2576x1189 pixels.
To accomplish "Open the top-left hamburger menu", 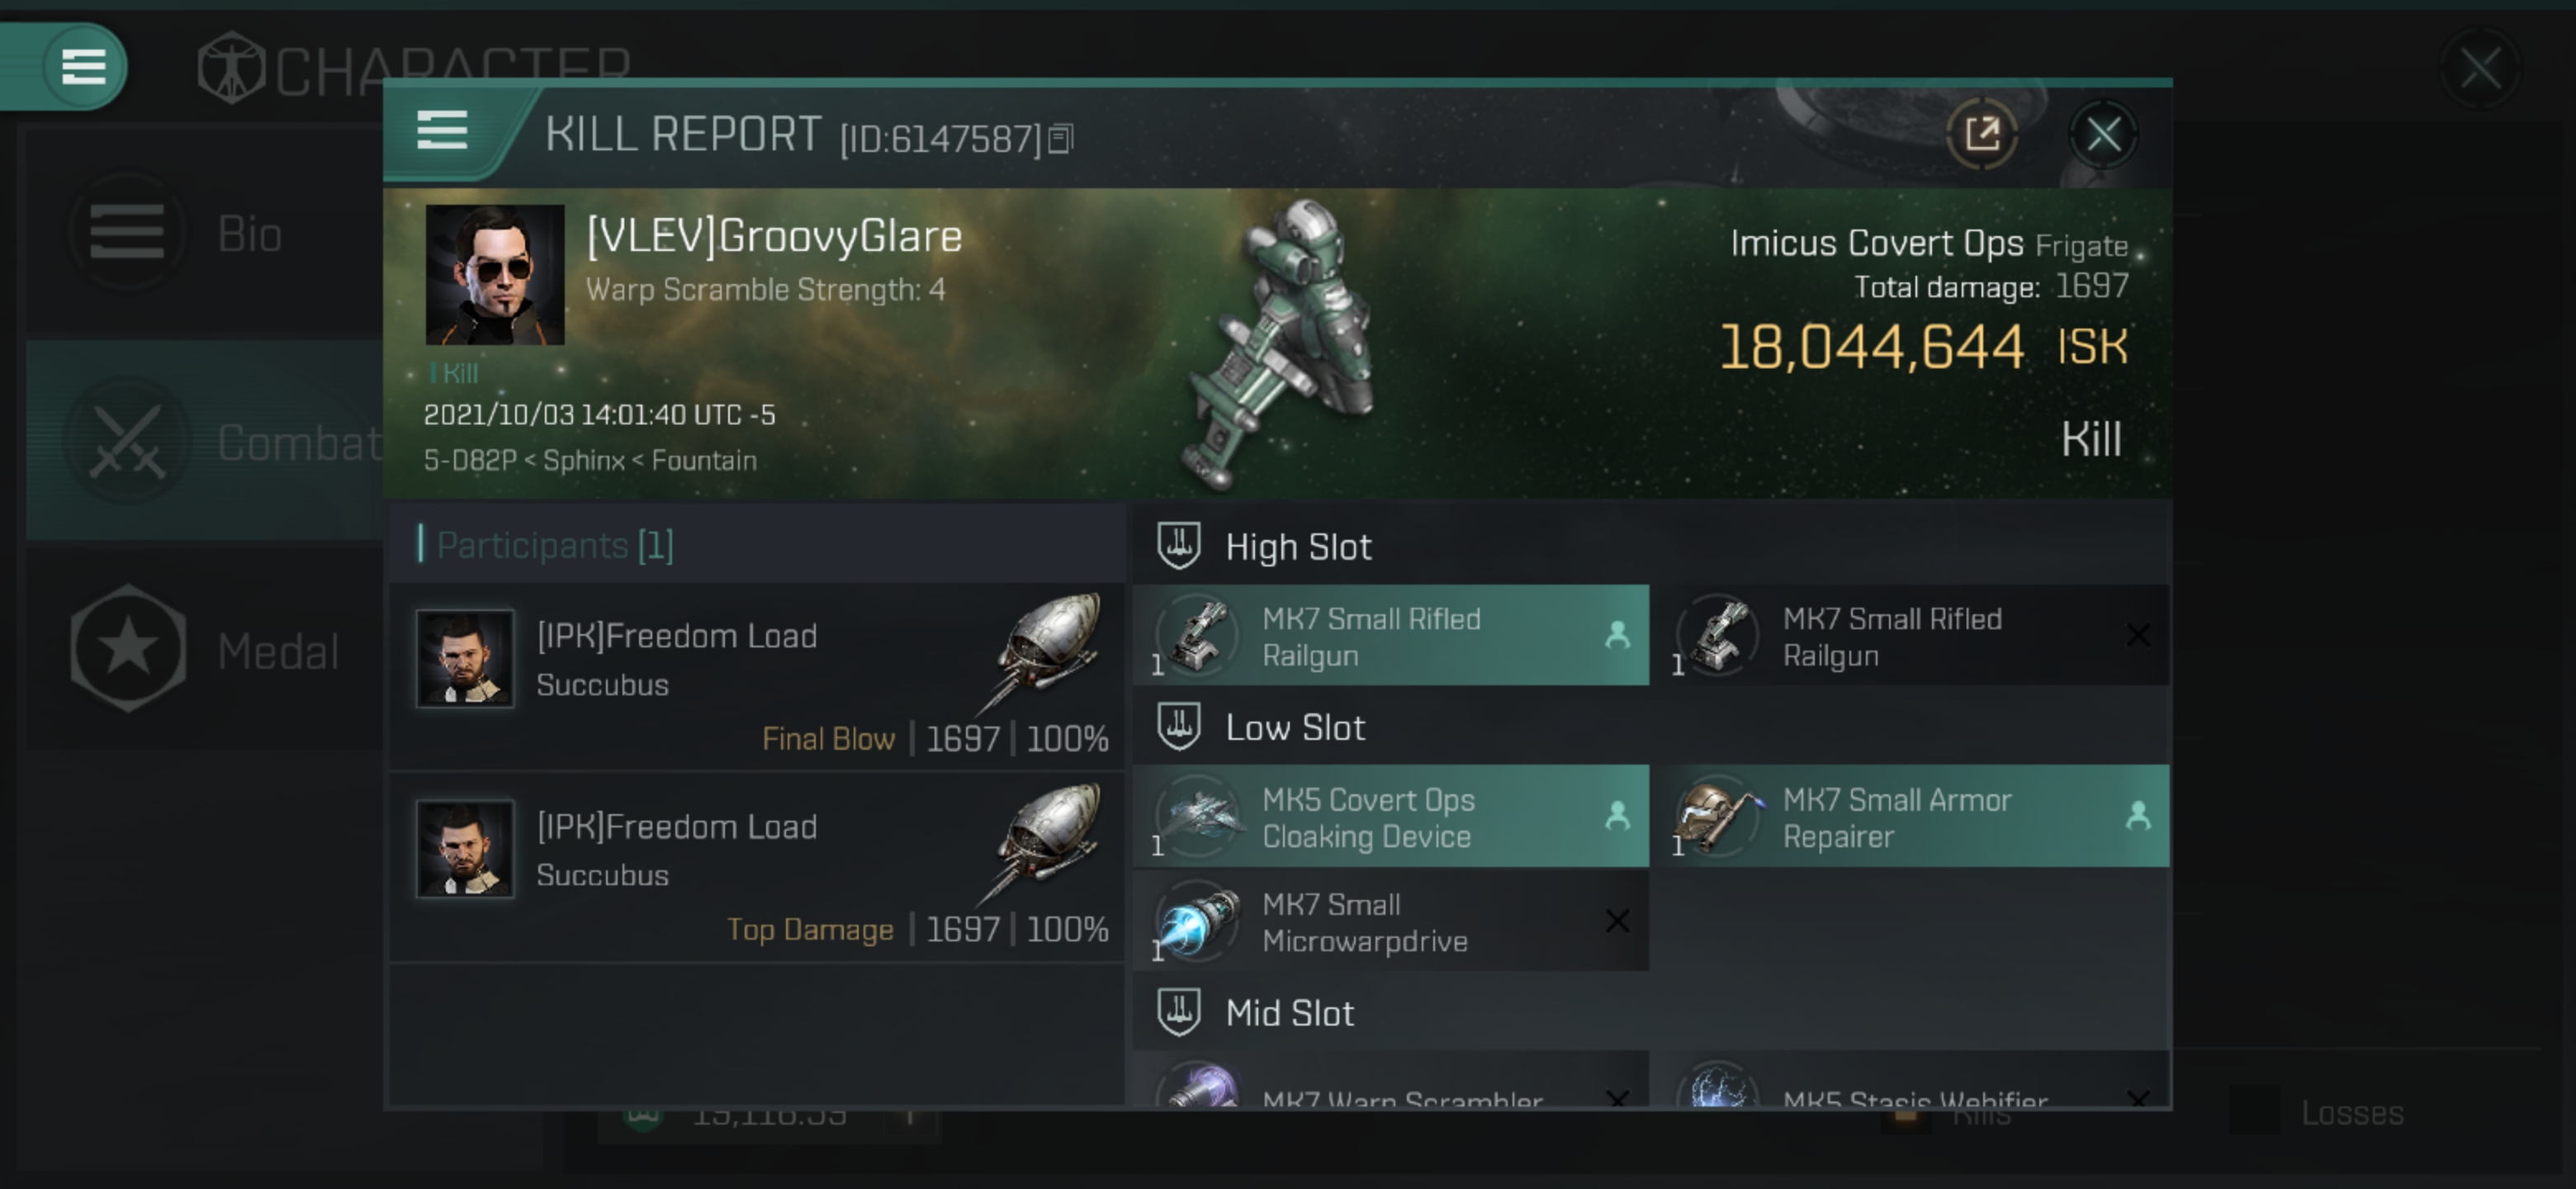I will coord(82,66).
